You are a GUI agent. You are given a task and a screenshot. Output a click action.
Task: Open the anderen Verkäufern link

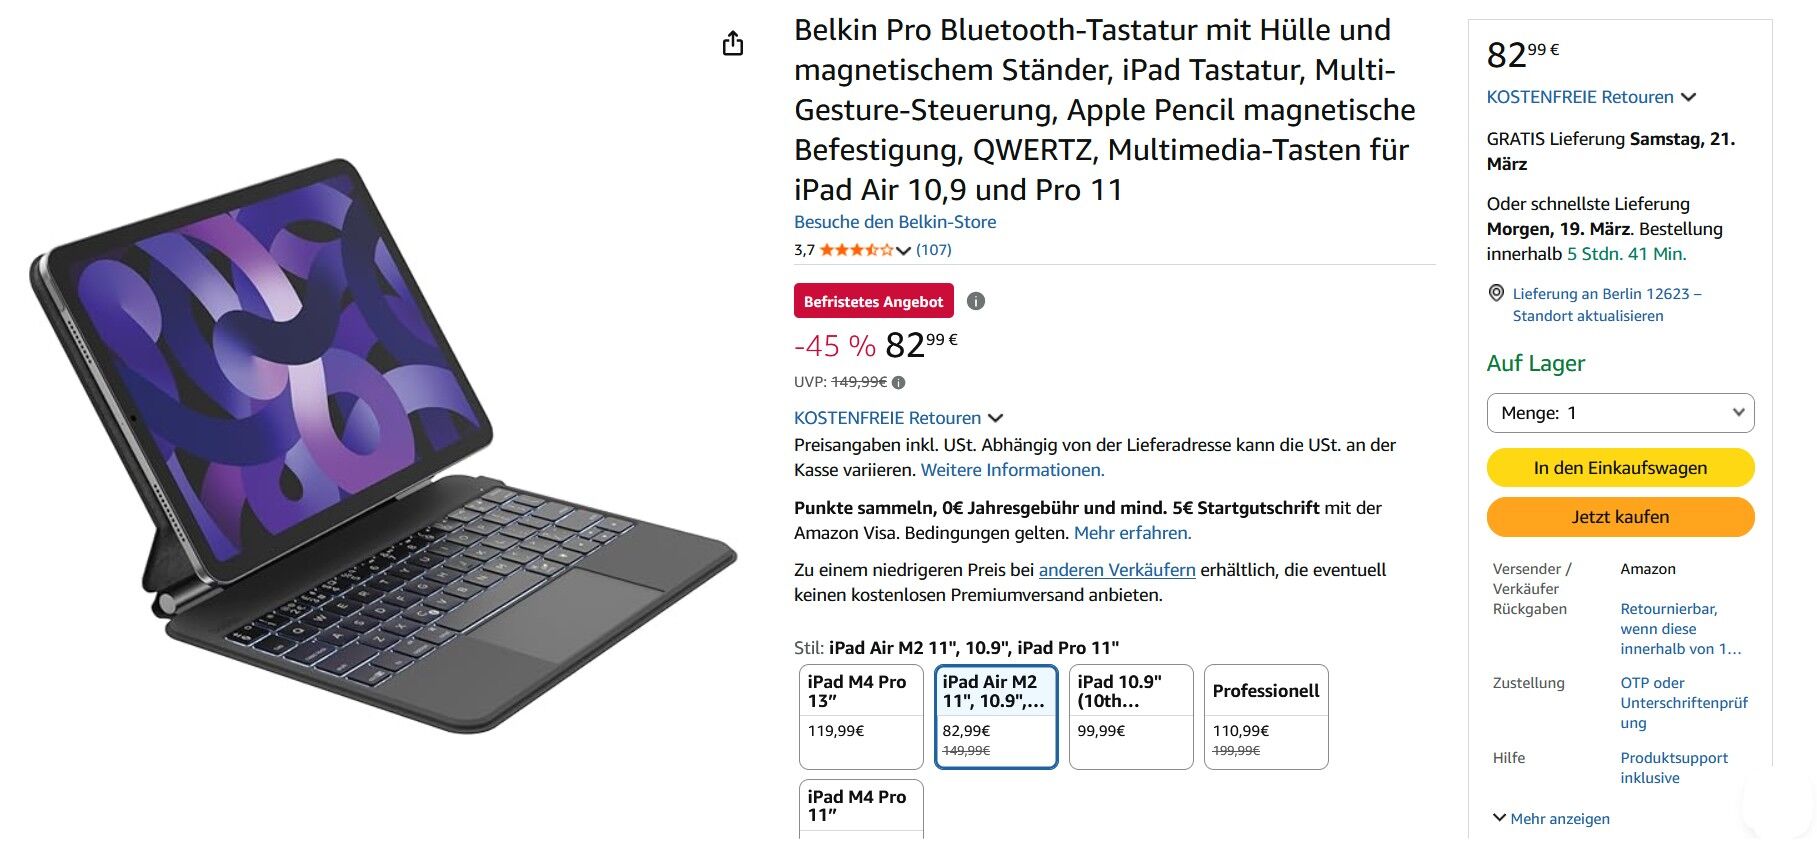click(1117, 570)
